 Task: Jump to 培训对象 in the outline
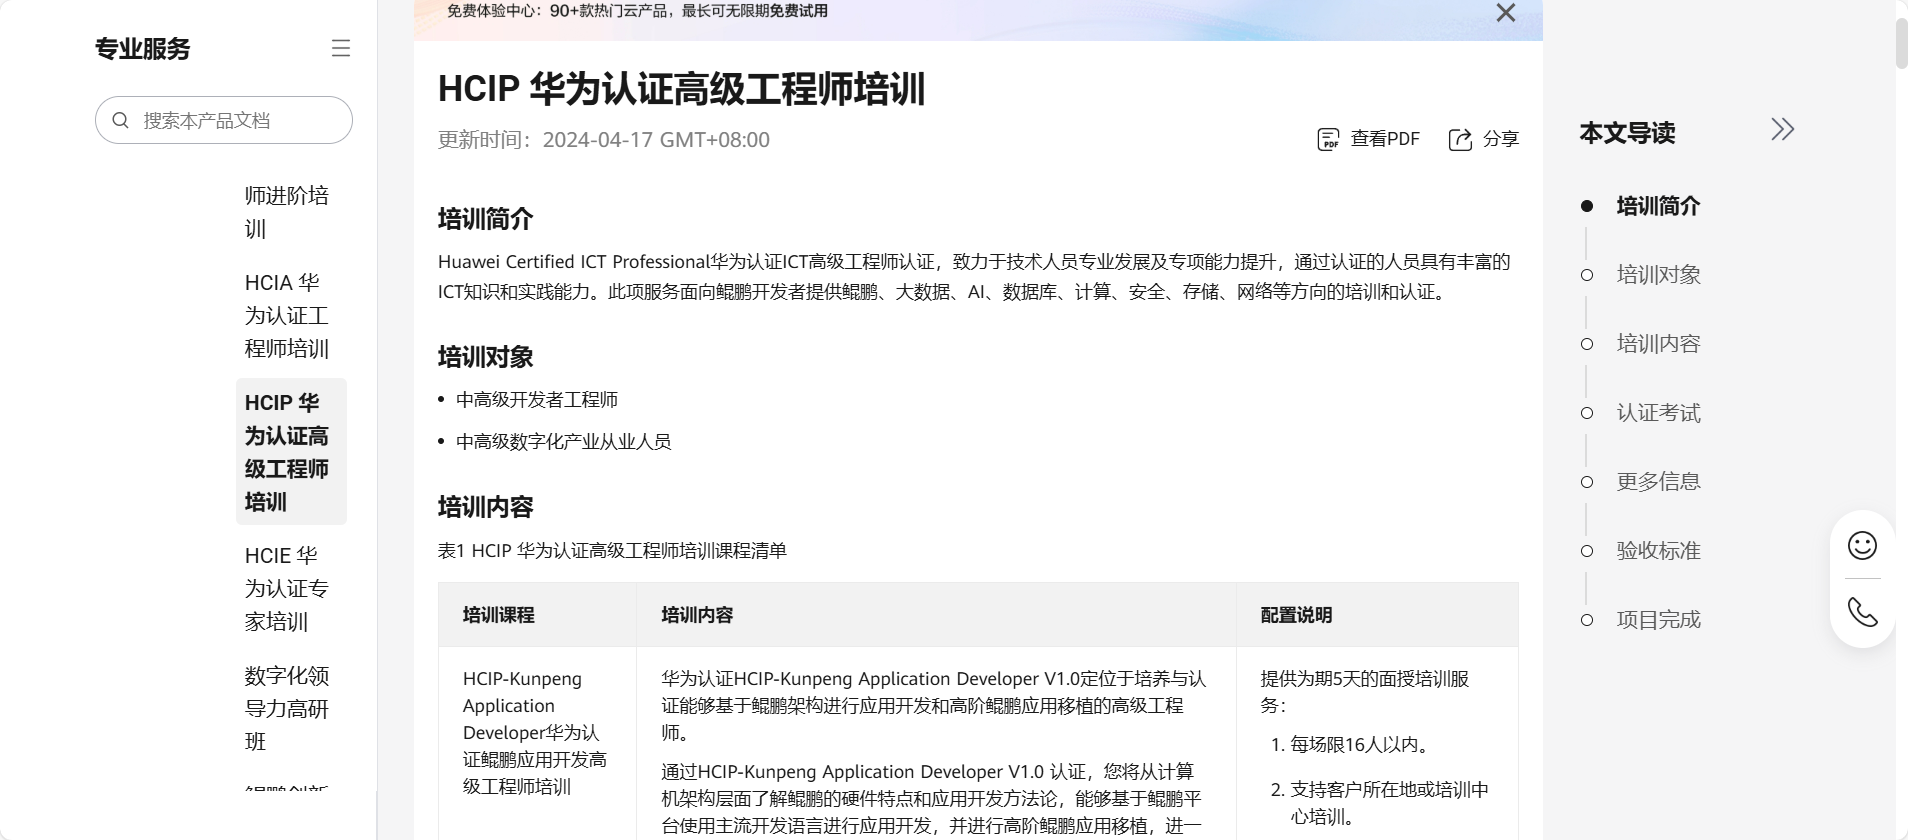(1658, 275)
